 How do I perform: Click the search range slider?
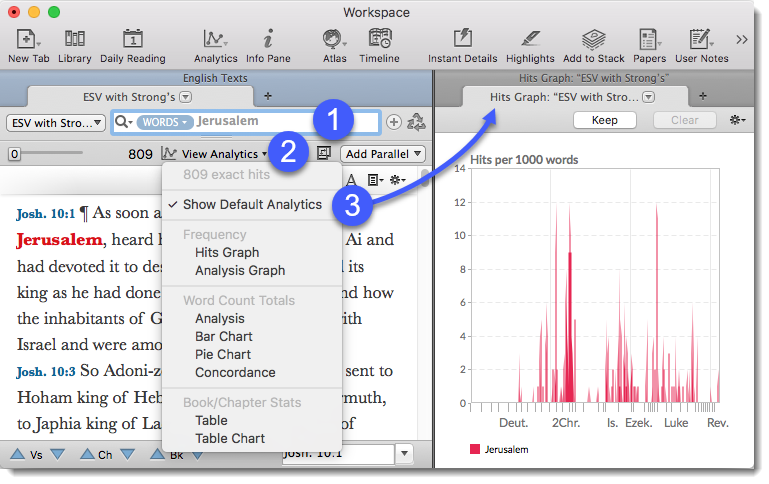pyautogui.click(x=48, y=154)
